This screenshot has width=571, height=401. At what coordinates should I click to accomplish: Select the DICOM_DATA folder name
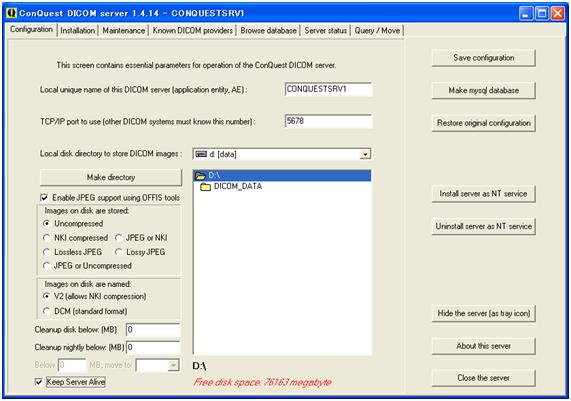tap(238, 186)
